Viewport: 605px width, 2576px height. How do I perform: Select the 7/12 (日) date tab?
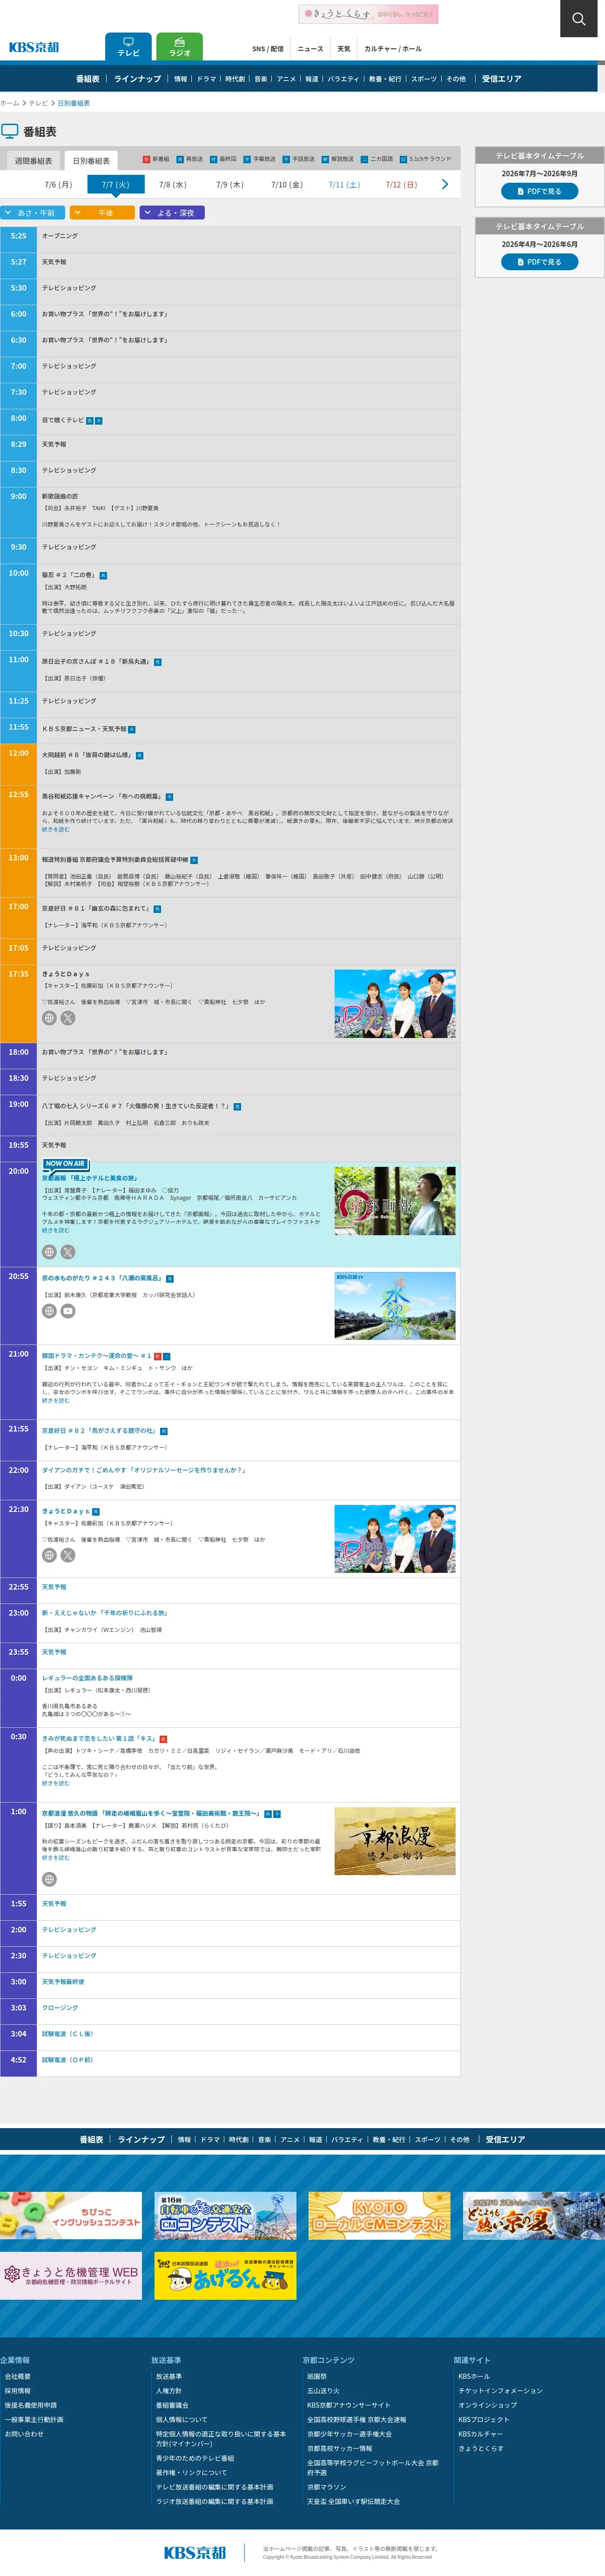click(x=401, y=184)
